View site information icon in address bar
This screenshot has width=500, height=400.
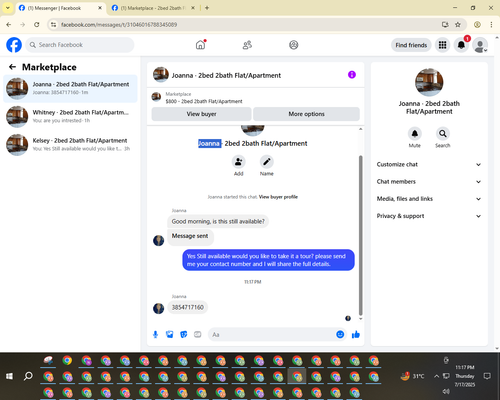coord(53,24)
